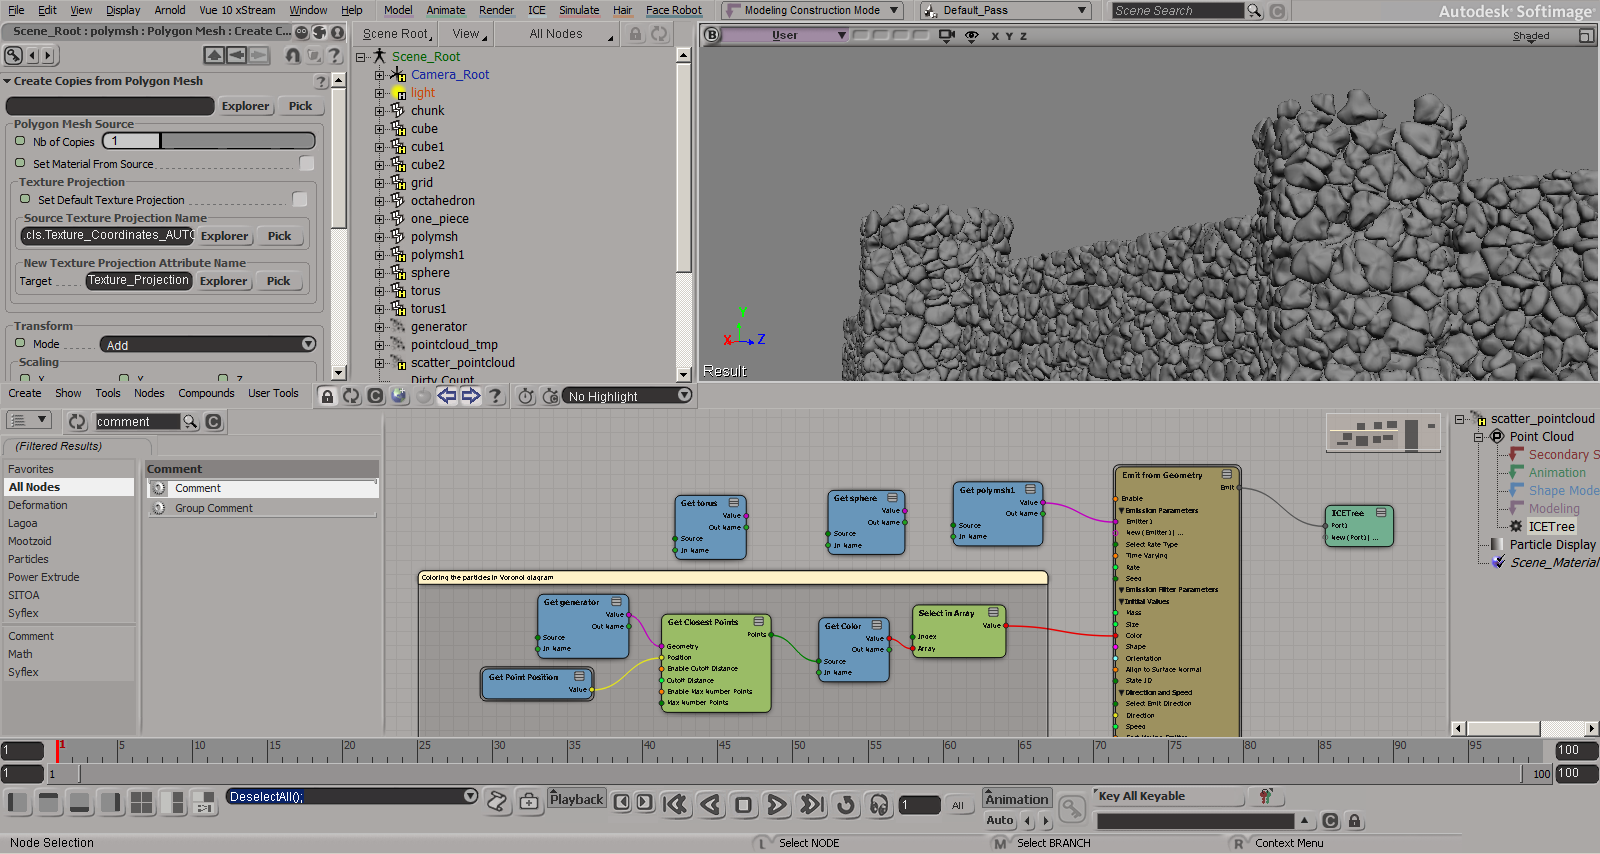Open help in the ICE tree toolbar
Screen dimensions: 1600x854
pyautogui.click(x=495, y=396)
